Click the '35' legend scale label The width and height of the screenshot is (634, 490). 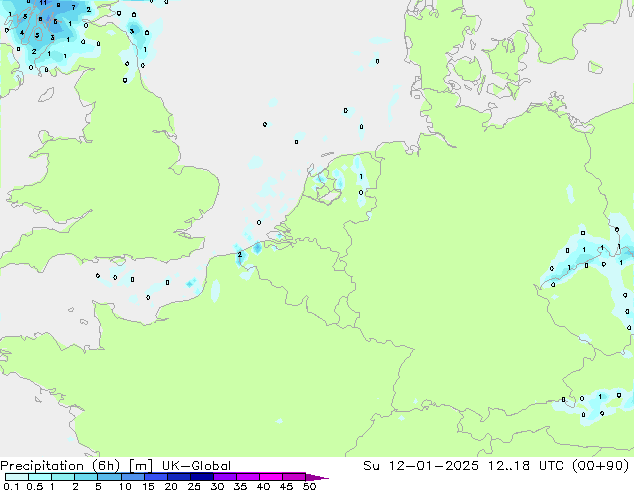[x=240, y=486]
